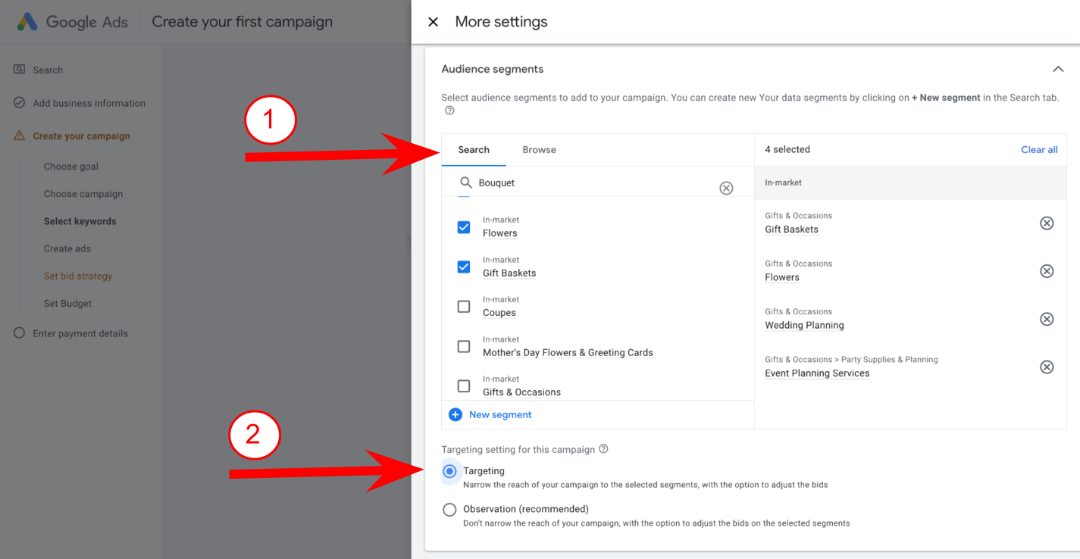Click the 4 selected count text
The image size is (1080, 559).
click(x=787, y=149)
